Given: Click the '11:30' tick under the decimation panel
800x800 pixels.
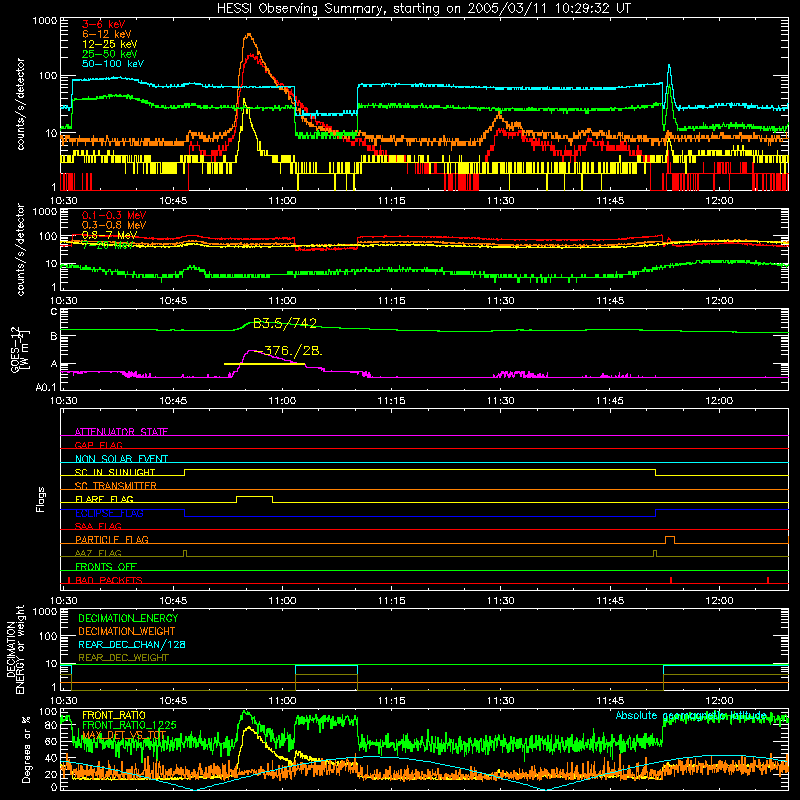Looking at the screenshot, I should 501,701.
